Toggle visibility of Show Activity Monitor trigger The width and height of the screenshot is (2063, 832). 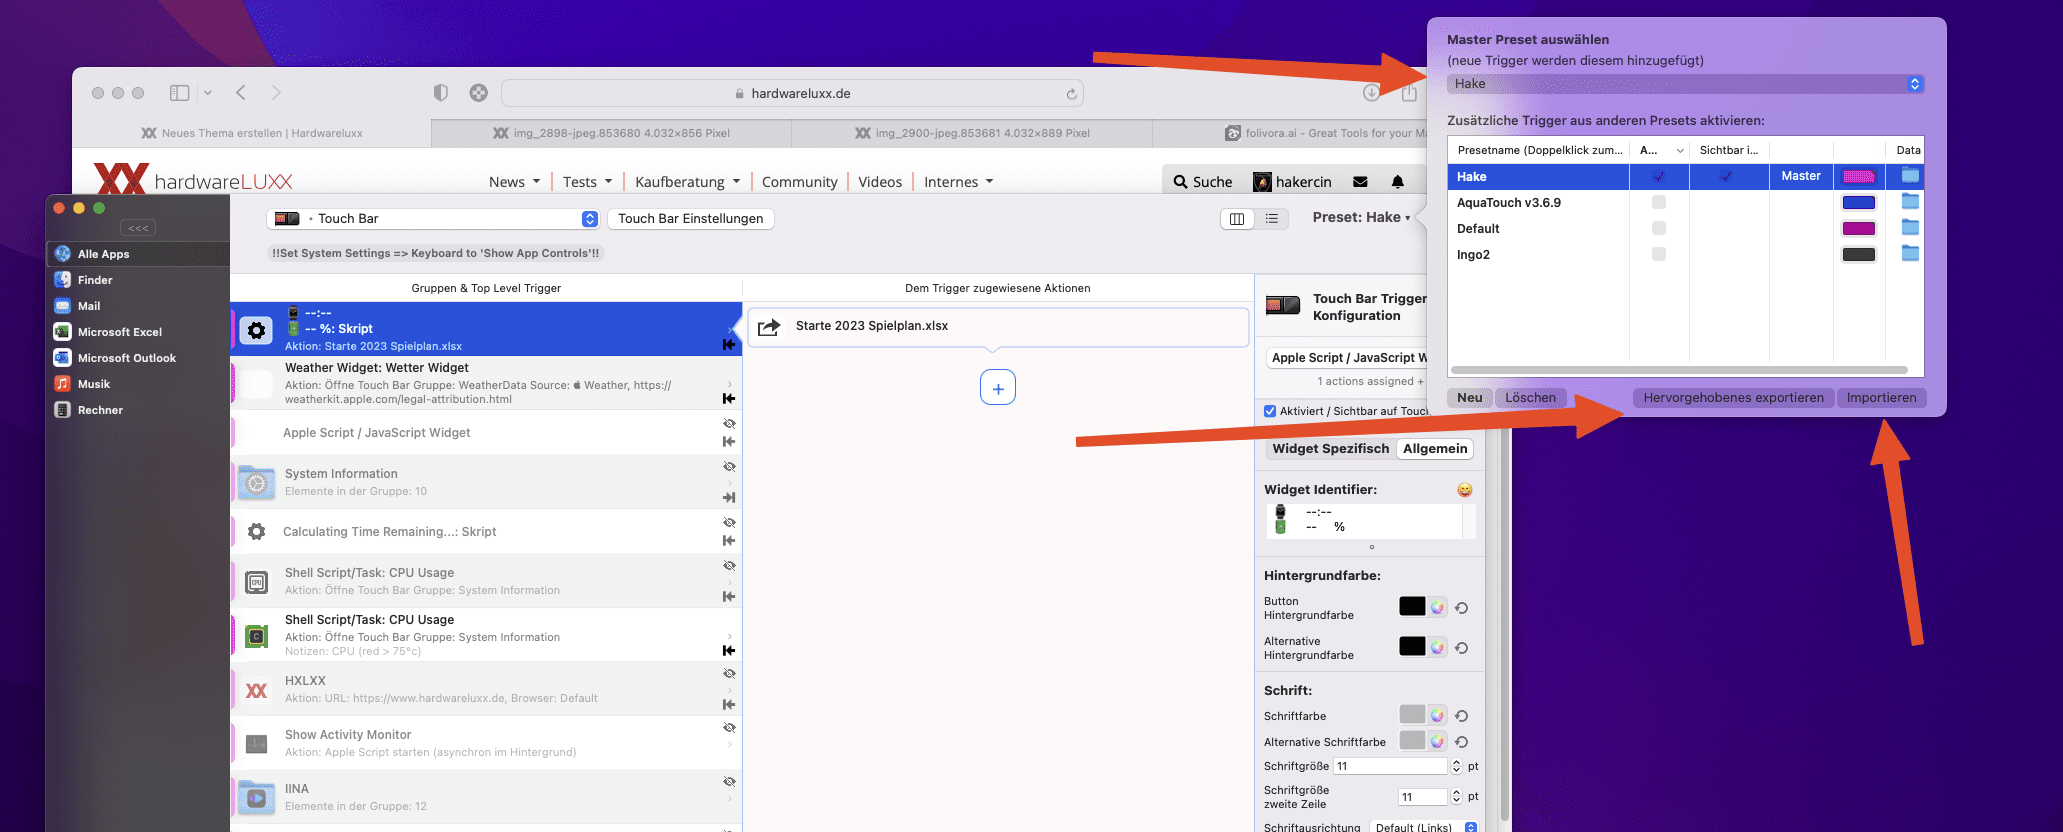pyautogui.click(x=729, y=728)
